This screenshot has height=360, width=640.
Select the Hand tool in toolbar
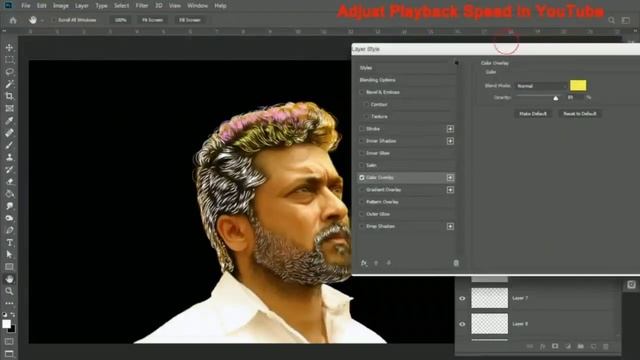tap(9, 279)
